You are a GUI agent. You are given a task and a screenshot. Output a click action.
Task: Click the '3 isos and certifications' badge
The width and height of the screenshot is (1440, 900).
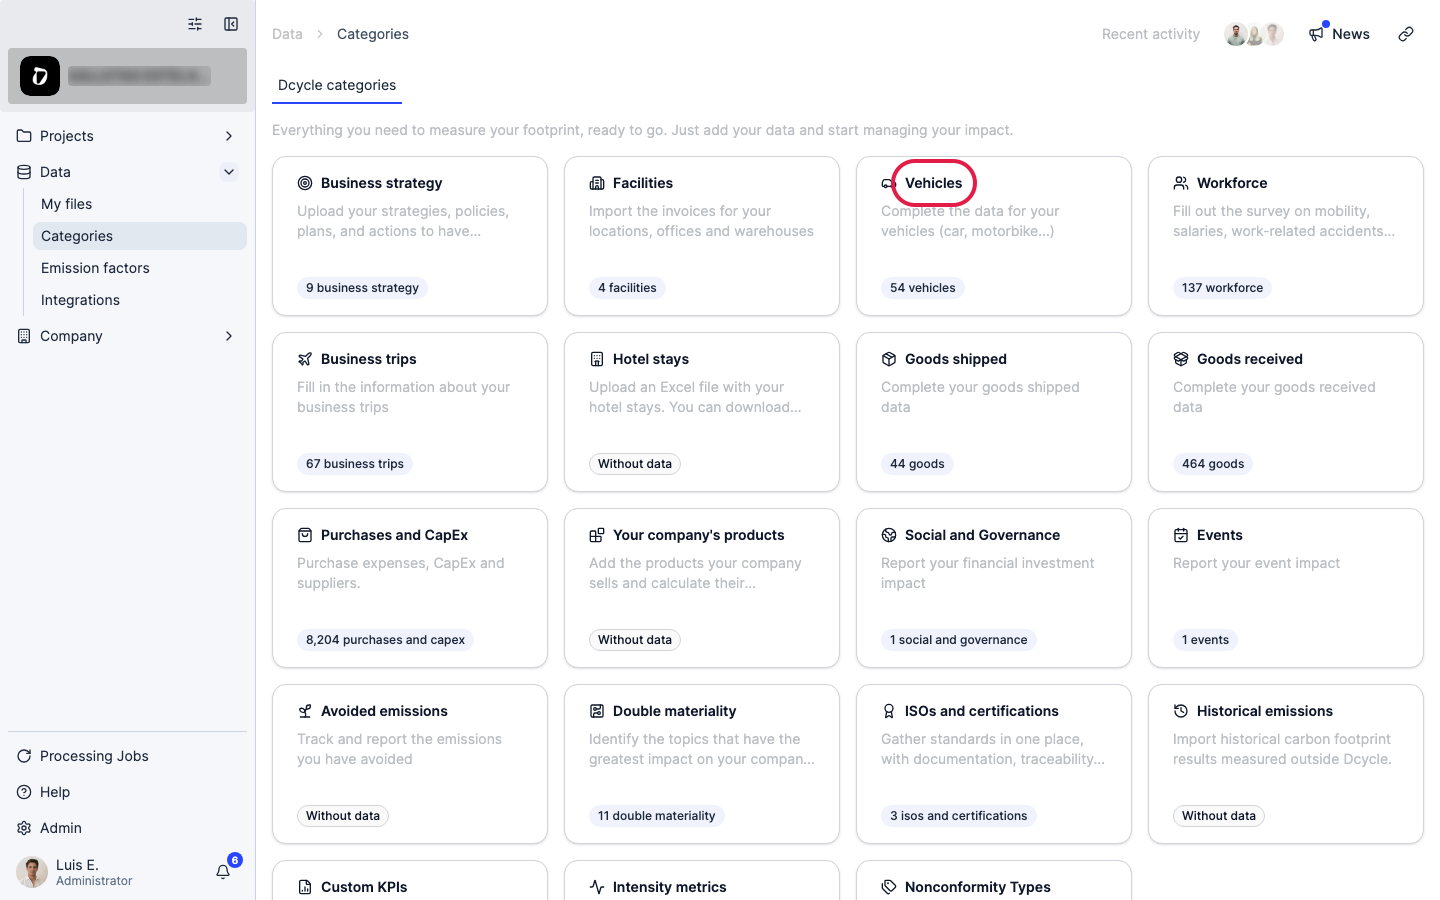(959, 816)
